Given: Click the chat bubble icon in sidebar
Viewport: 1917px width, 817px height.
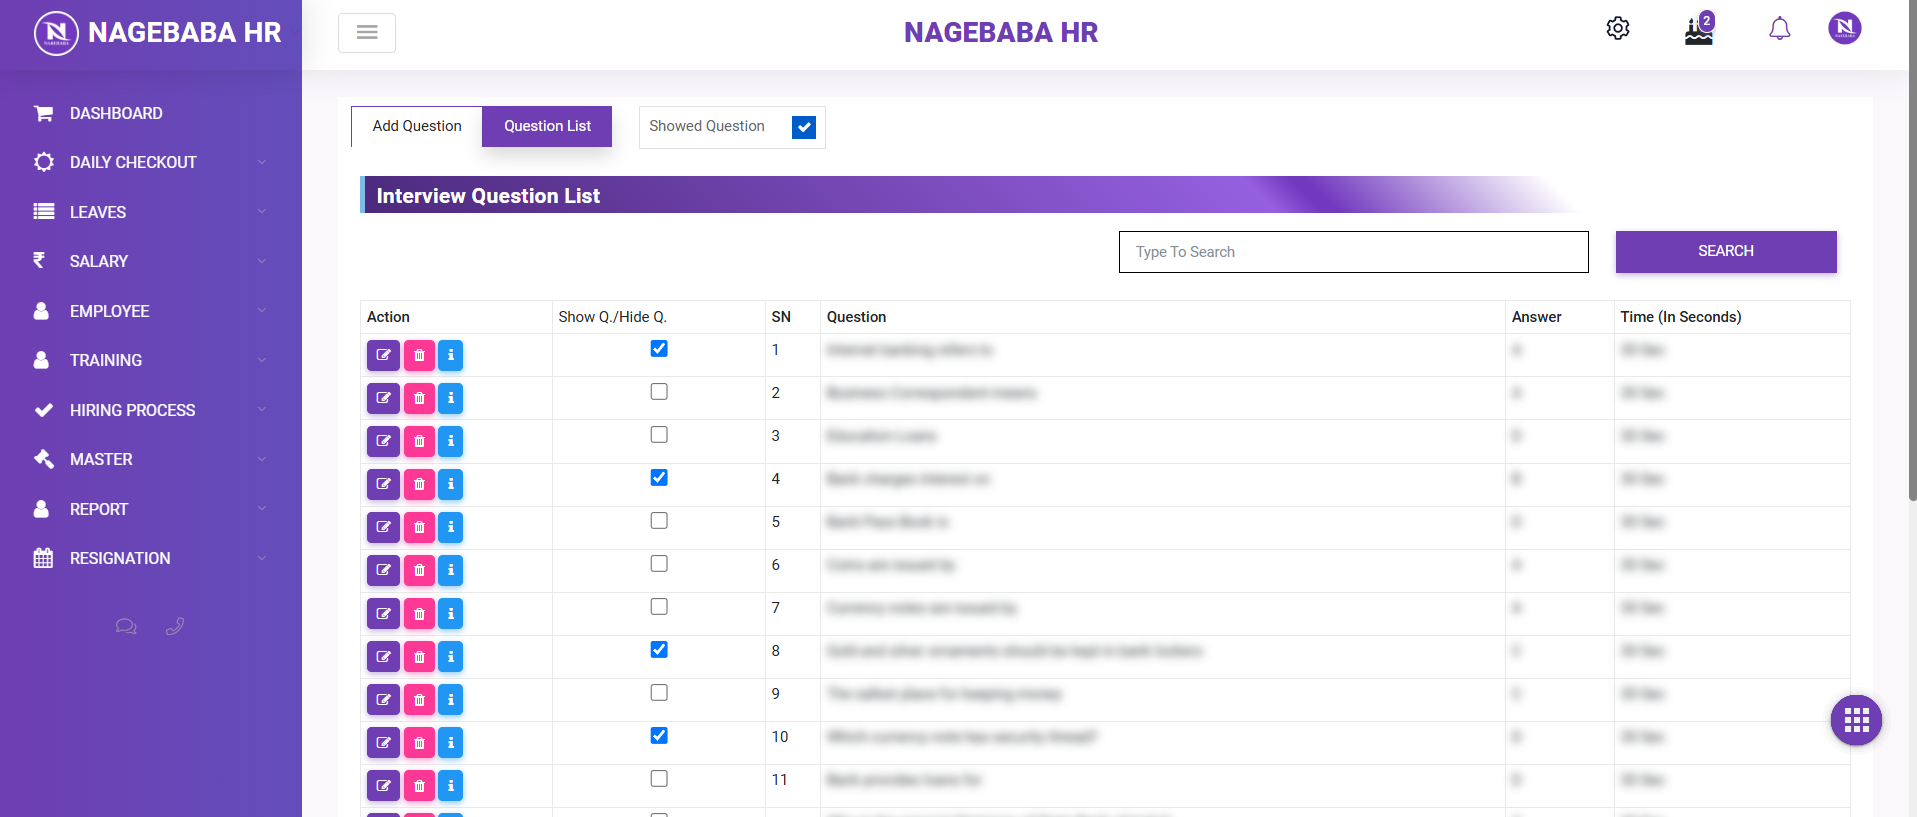Looking at the screenshot, I should click(x=126, y=627).
